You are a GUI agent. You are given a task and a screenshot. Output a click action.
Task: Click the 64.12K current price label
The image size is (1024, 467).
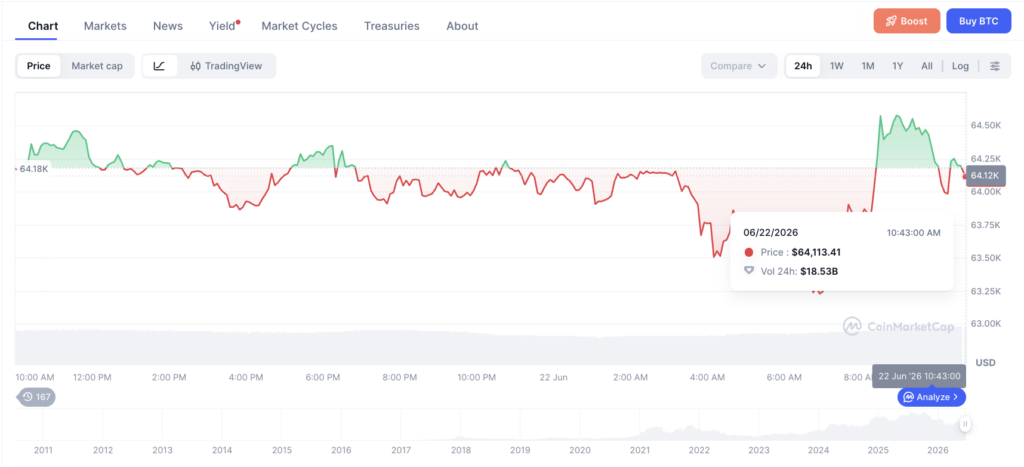coord(982,176)
